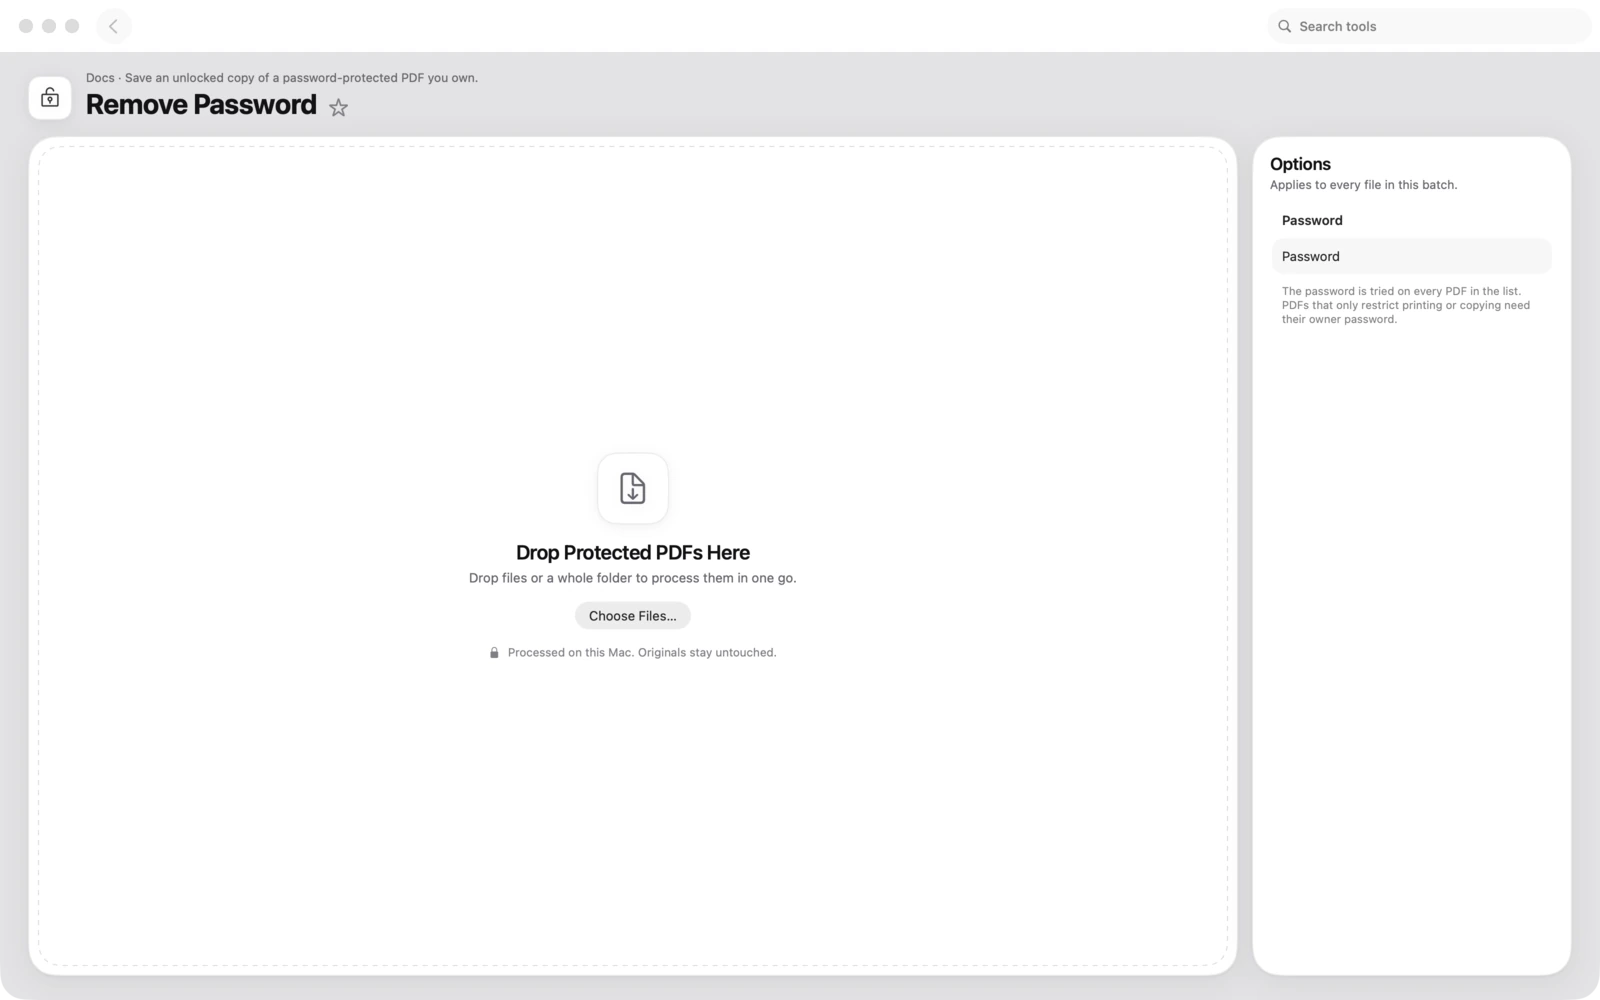
Task: Click the Remove Password page title
Action: point(201,105)
